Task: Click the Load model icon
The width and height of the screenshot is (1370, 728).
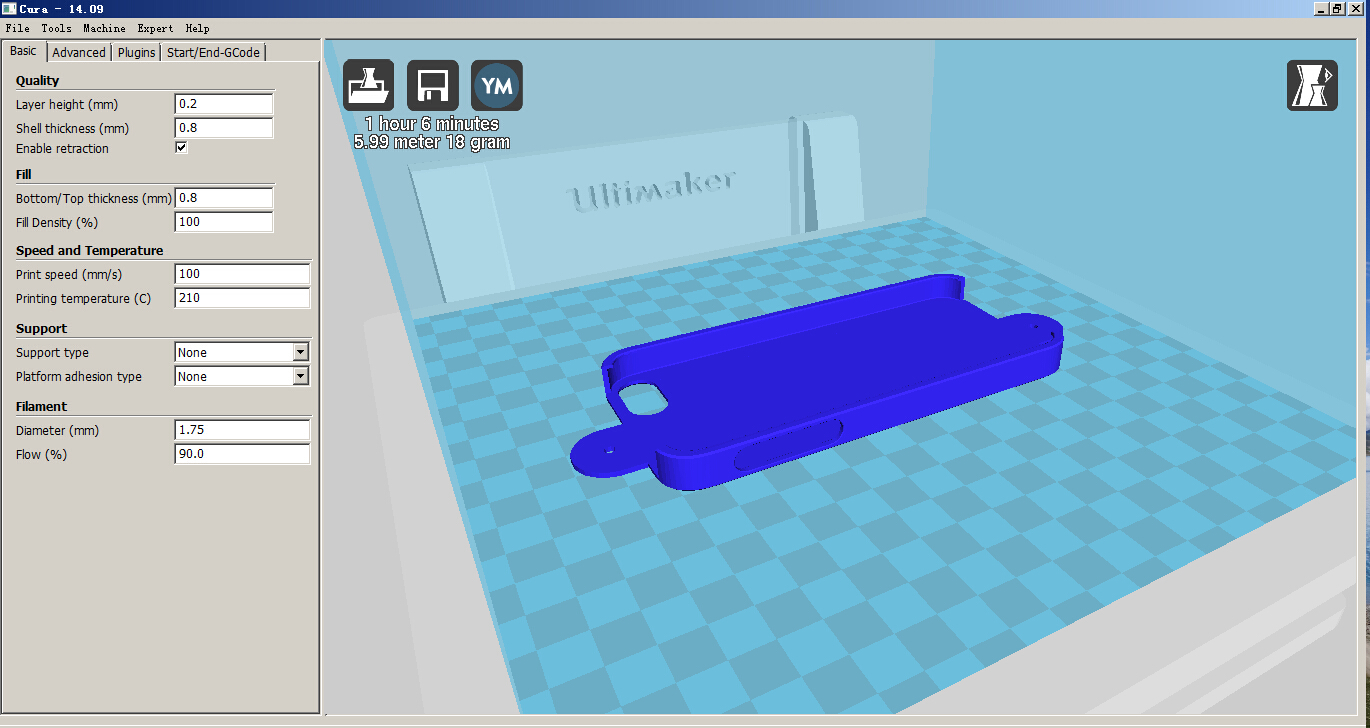Action: (368, 85)
